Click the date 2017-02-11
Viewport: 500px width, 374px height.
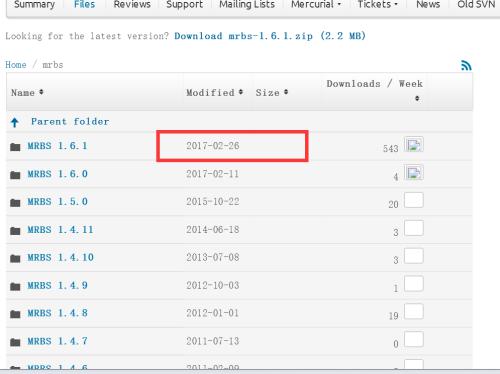pos(213,174)
